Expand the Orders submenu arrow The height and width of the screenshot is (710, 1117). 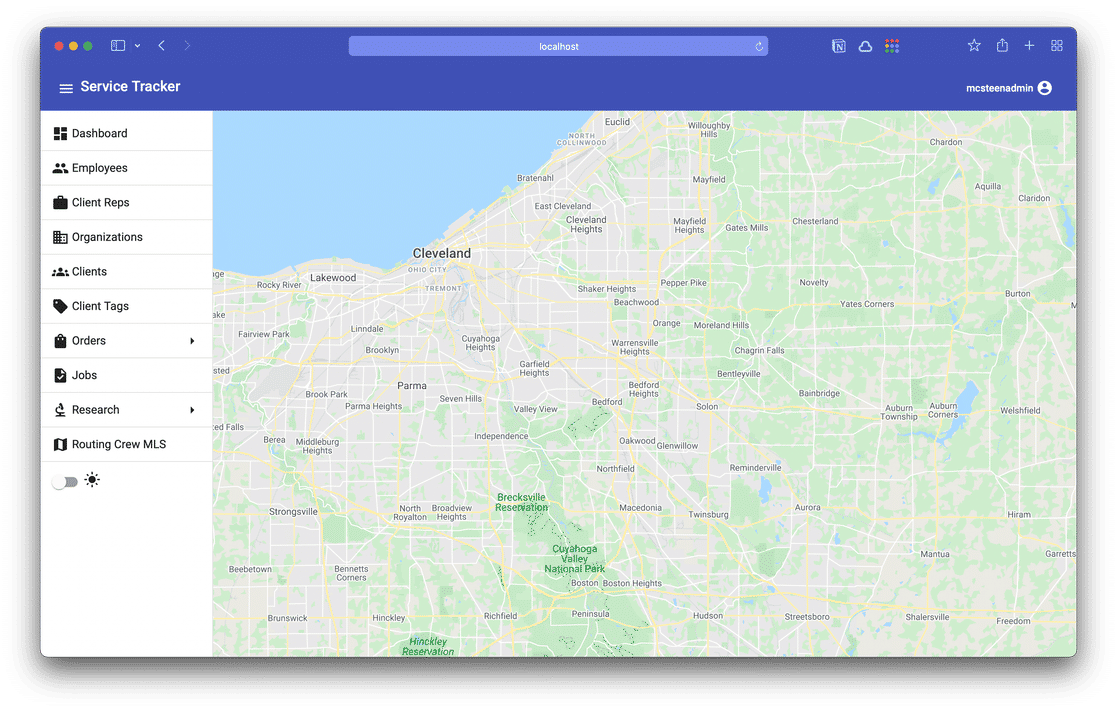coord(192,340)
